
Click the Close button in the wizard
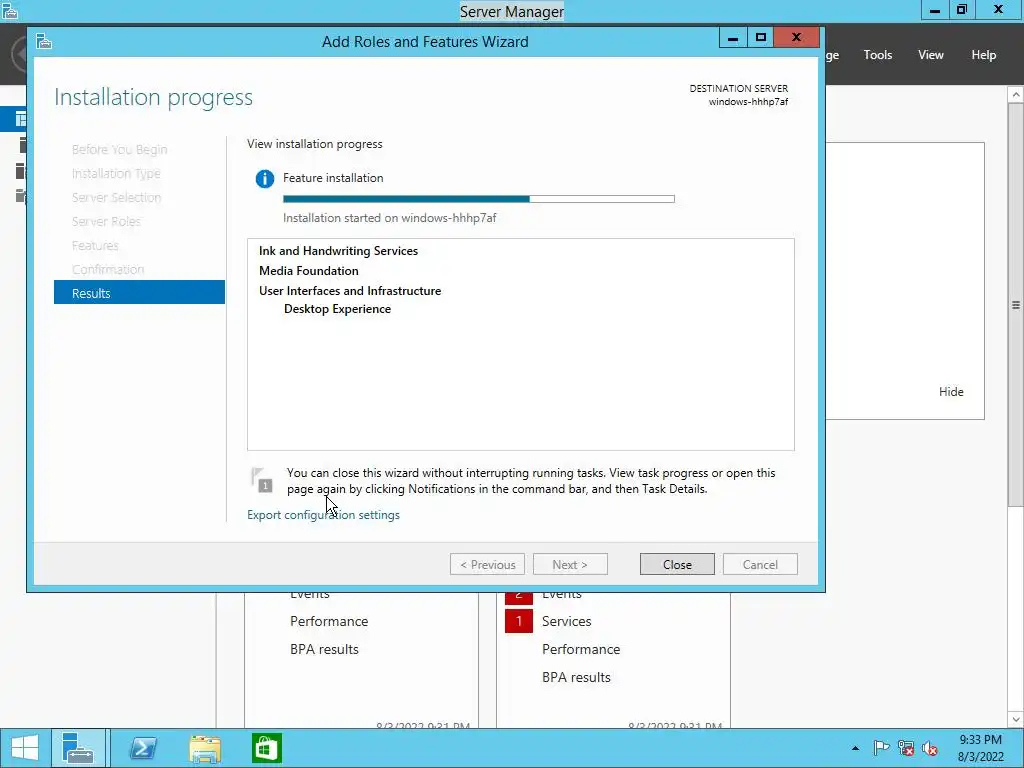point(677,564)
